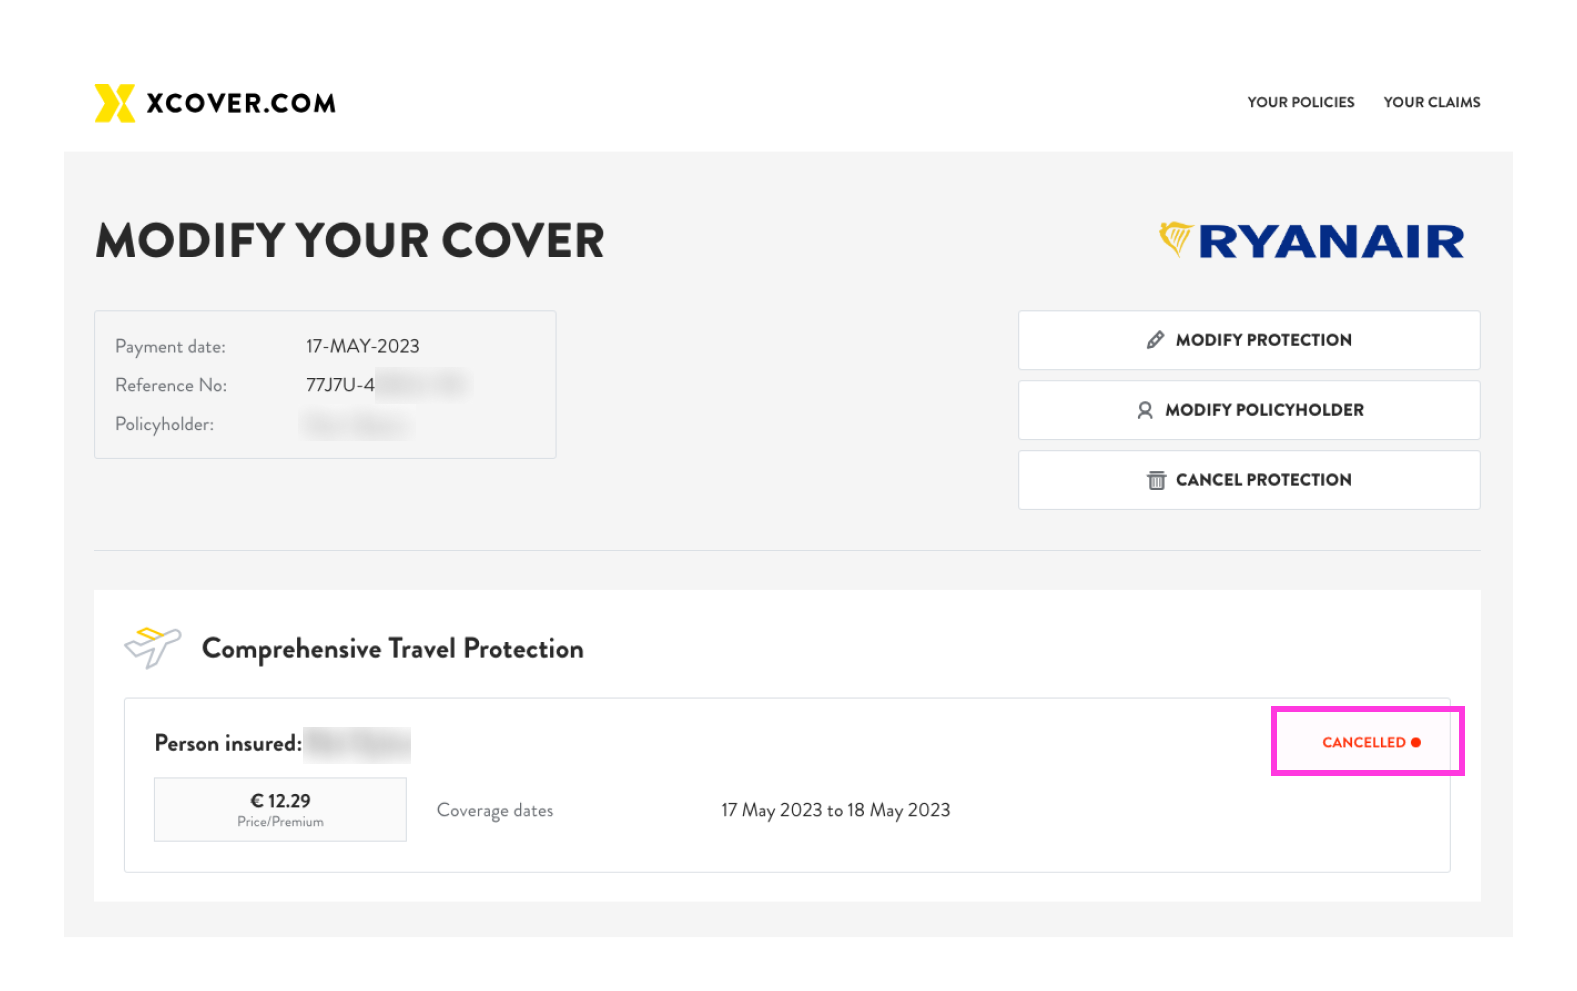This screenshot has height=991, width=1577.
Task: Click the orange status dot next to CANCELLED
Action: click(1414, 741)
